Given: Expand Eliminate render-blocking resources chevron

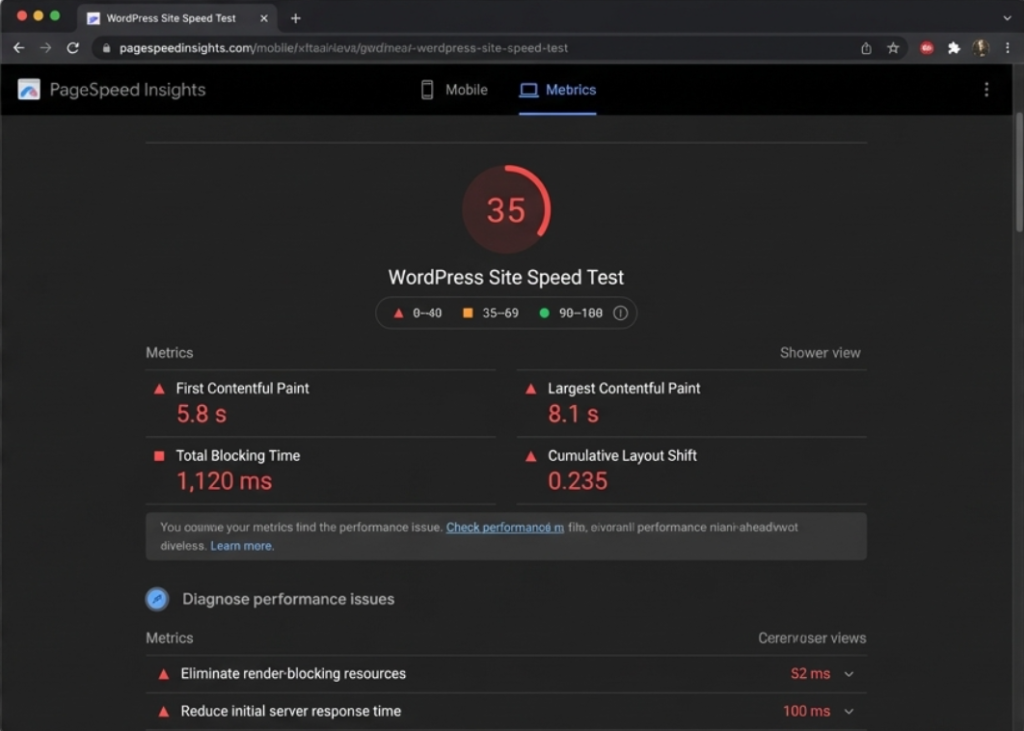Looking at the screenshot, I should coord(849,674).
